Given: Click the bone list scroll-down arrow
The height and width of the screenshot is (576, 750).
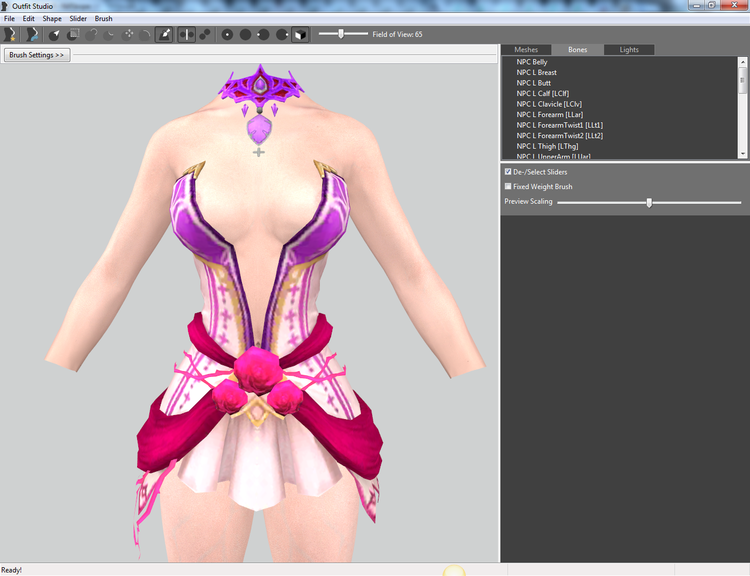Looking at the screenshot, I should 742,154.
